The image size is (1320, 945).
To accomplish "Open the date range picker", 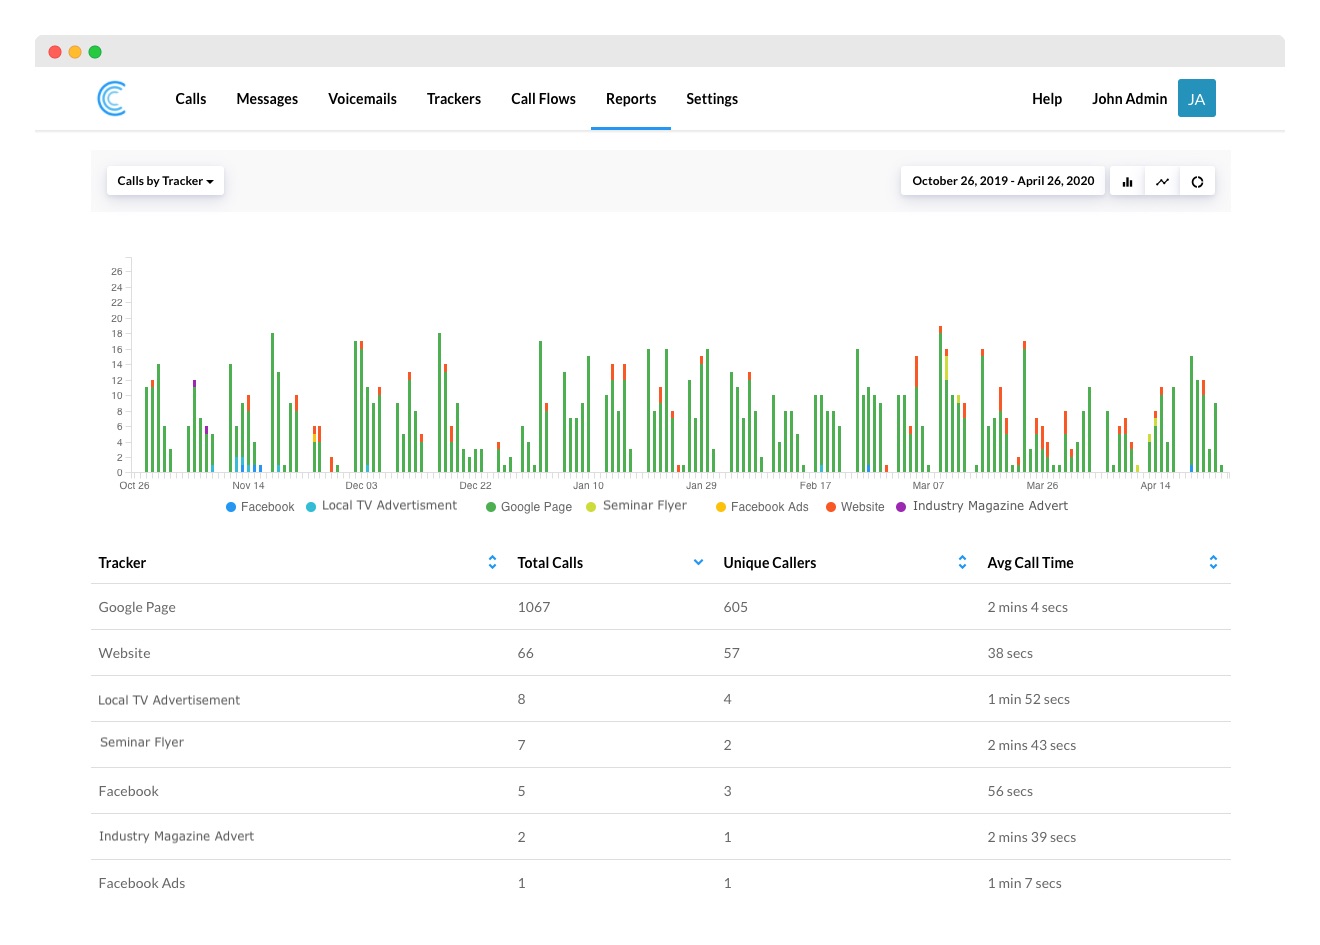I will point(1002,181).
